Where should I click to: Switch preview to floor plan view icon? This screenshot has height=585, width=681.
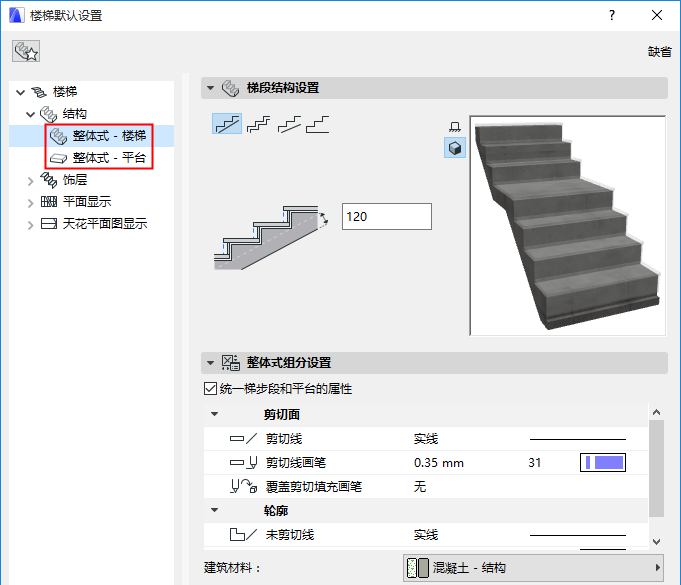[455, 126]
